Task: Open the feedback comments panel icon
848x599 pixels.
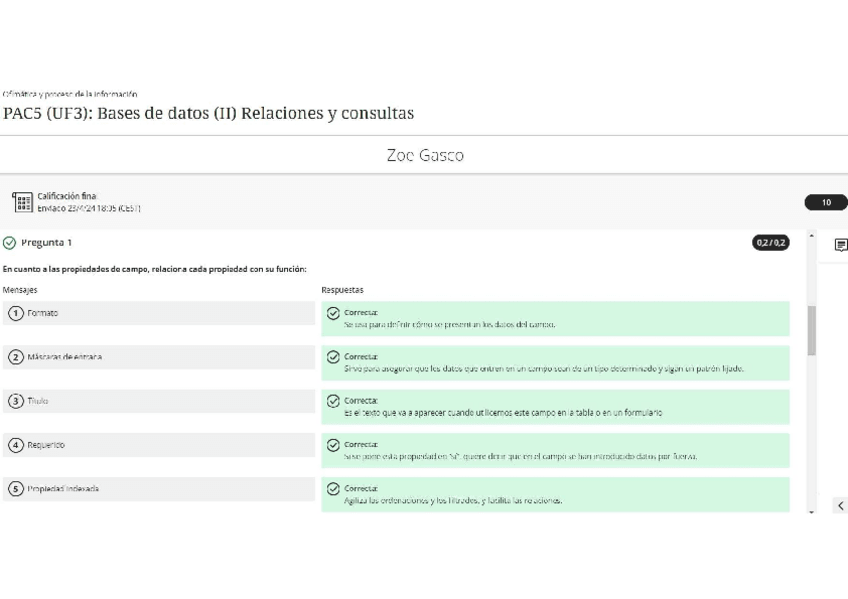Action: (840, 245)
